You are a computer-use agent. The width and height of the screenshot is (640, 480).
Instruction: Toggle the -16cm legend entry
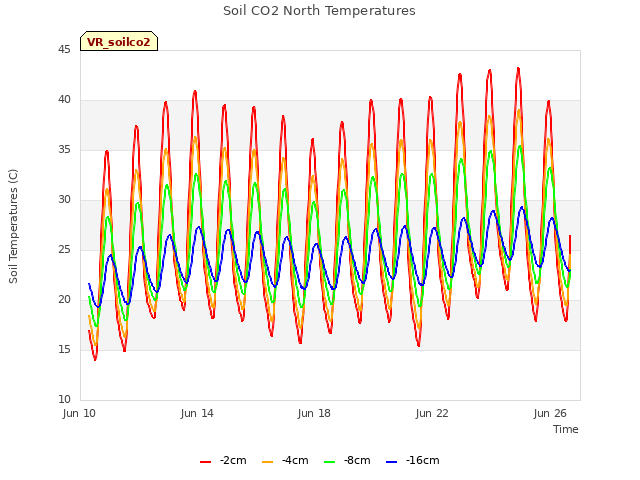(x=413, y=461)
